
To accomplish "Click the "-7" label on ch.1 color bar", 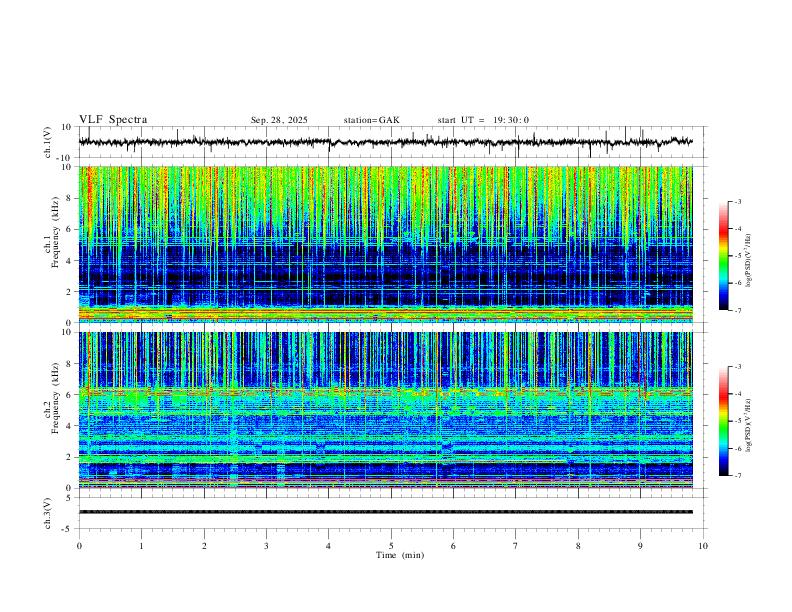I will click(738, 310).
